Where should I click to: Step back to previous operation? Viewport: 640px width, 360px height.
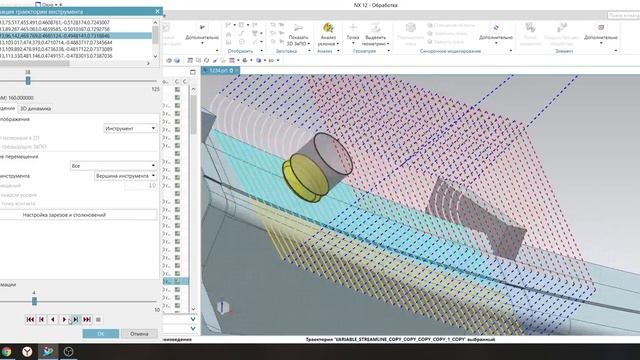pos(42,320)
